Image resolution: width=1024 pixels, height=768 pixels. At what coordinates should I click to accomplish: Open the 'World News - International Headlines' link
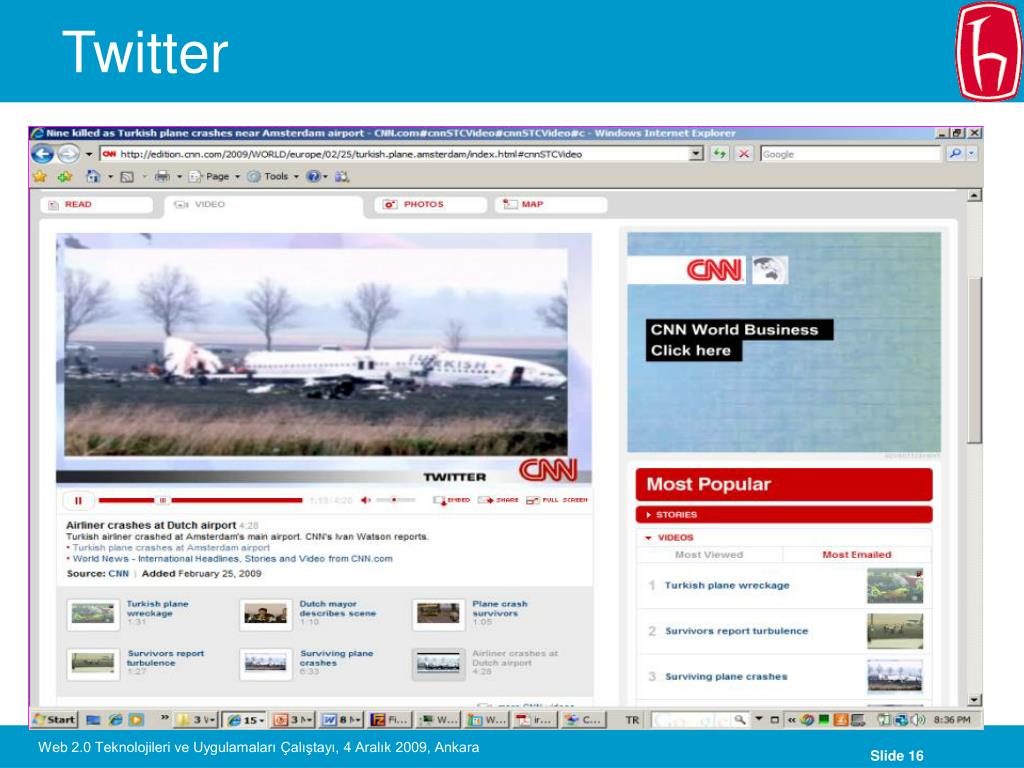click(x=232, y=559)
